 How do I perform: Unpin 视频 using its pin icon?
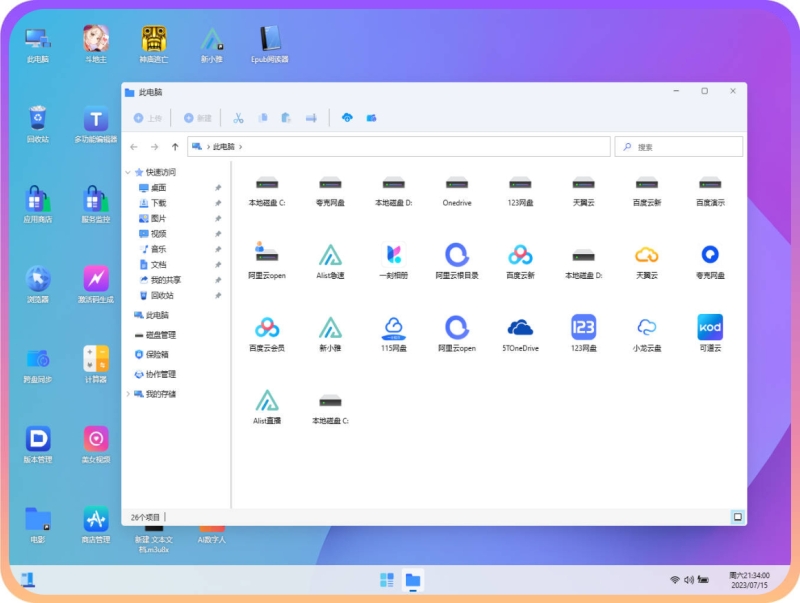(x=218, y=234)
